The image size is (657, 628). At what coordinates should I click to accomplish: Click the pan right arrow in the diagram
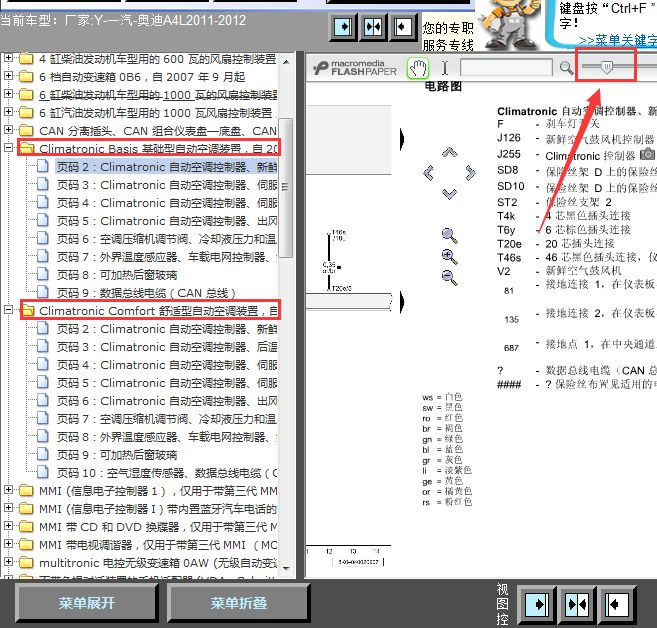click(x=470, y=173)
